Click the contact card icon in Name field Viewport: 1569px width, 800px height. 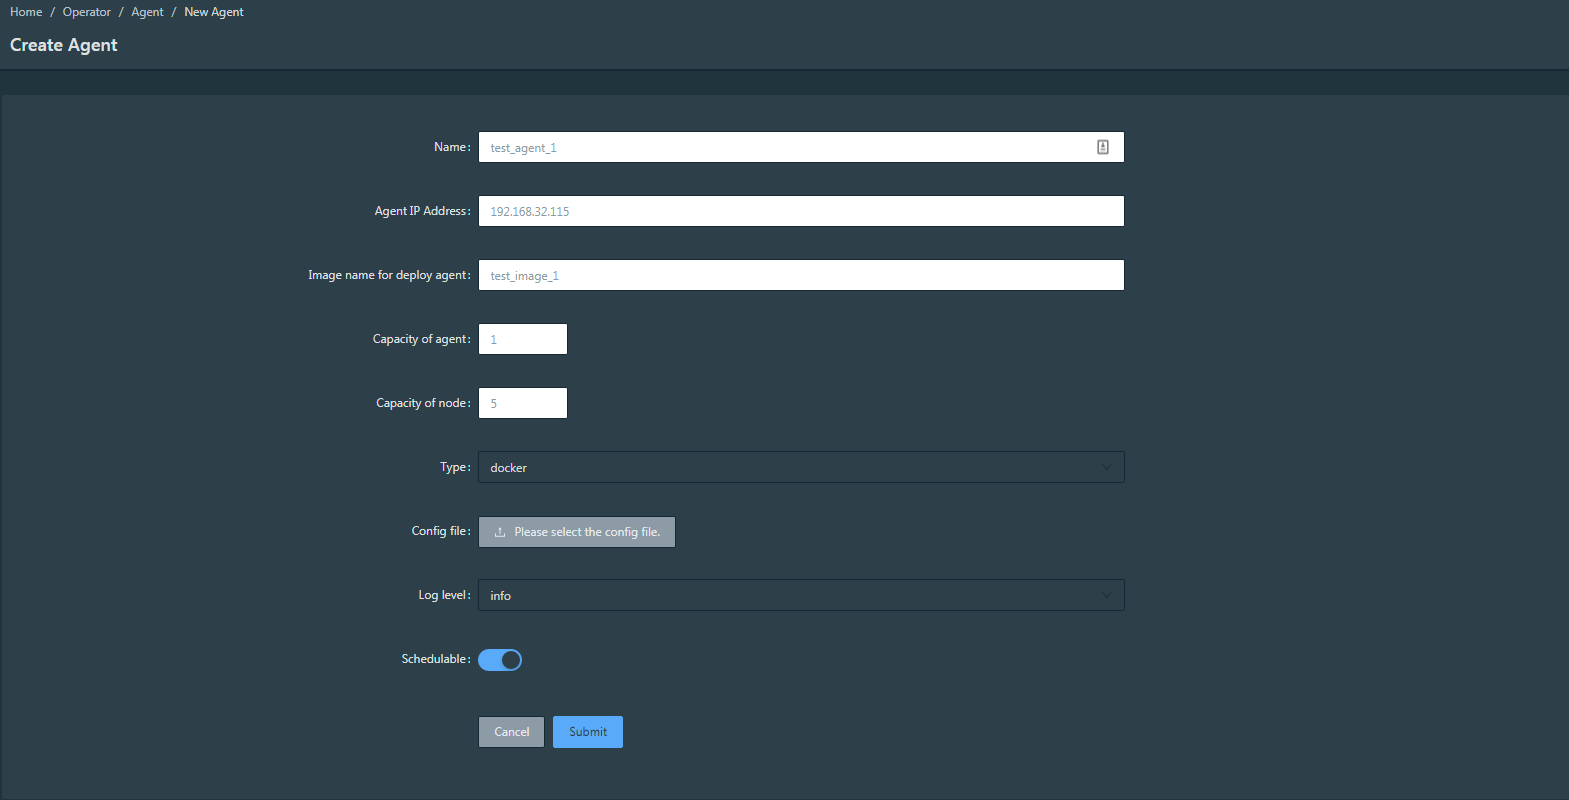1103,147
